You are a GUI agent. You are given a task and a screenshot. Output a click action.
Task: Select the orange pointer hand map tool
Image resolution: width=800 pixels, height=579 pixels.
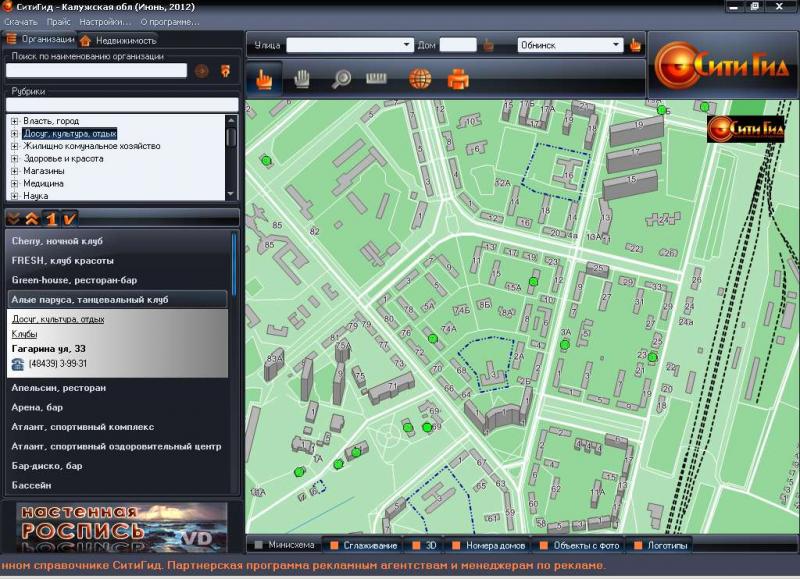(264, 80)
